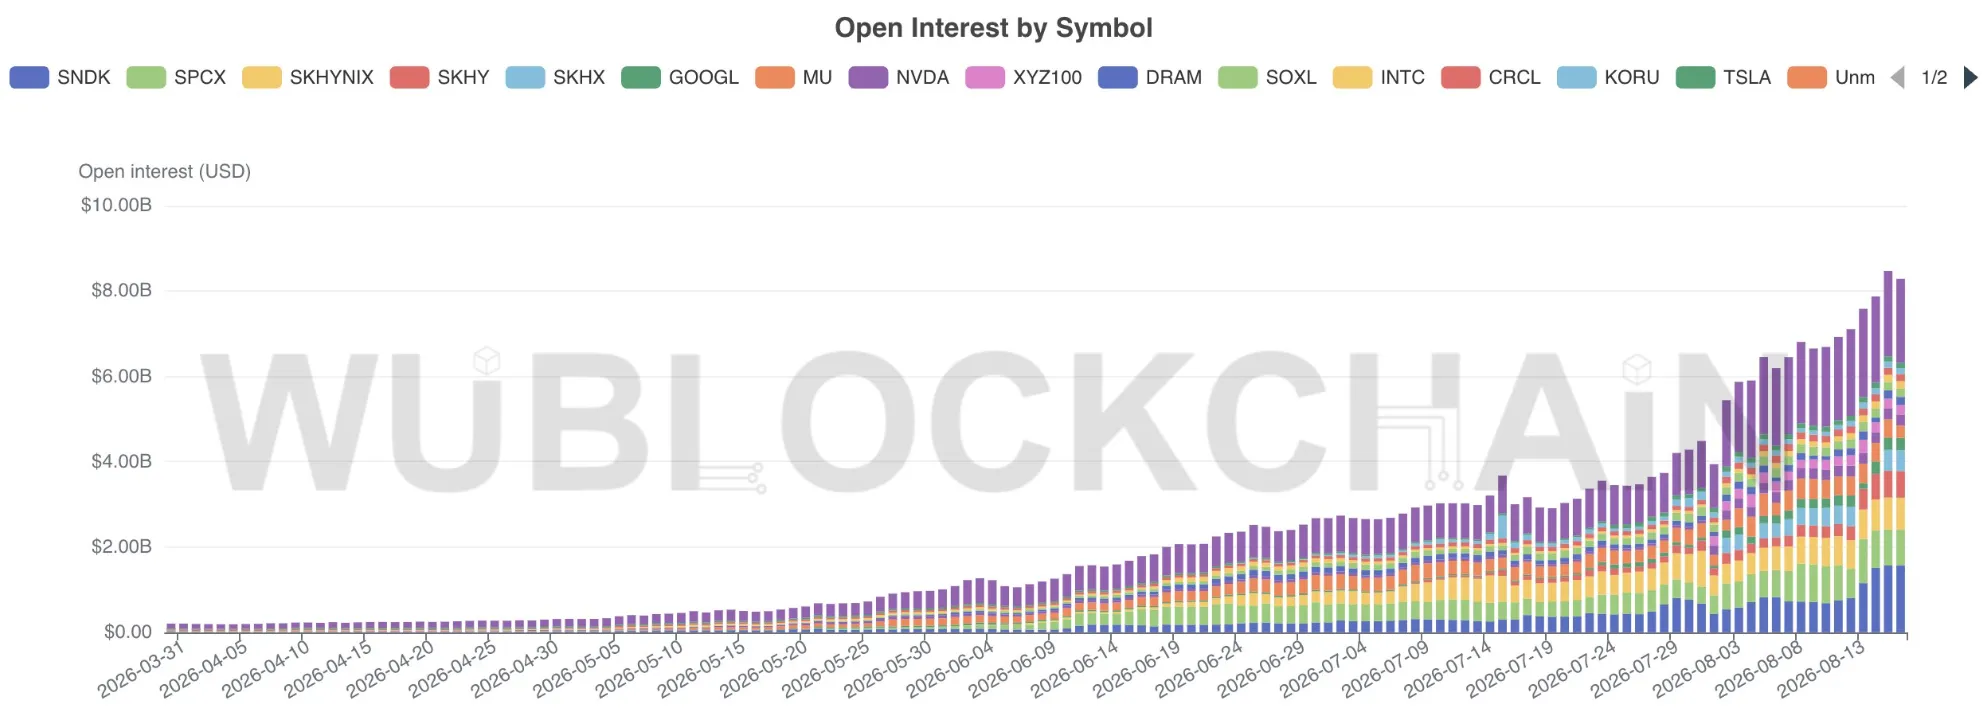Click the legend page indicator 1/2

pos(1934,77)
